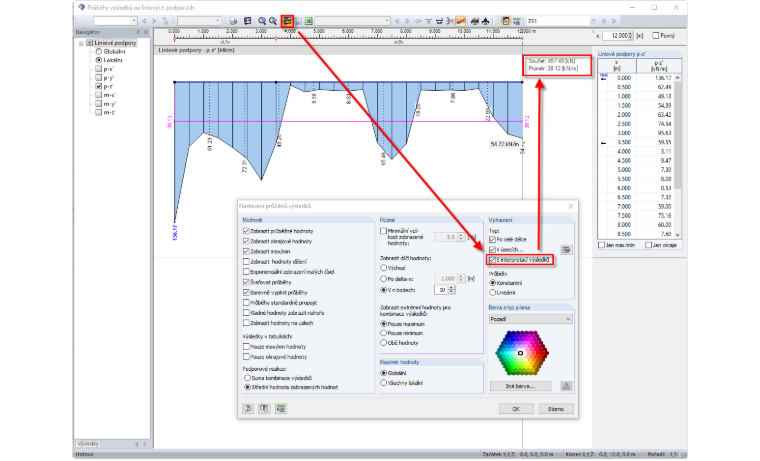
Task: Select Konstantní radio under Průběh
Action: click(x=492, y=283)
